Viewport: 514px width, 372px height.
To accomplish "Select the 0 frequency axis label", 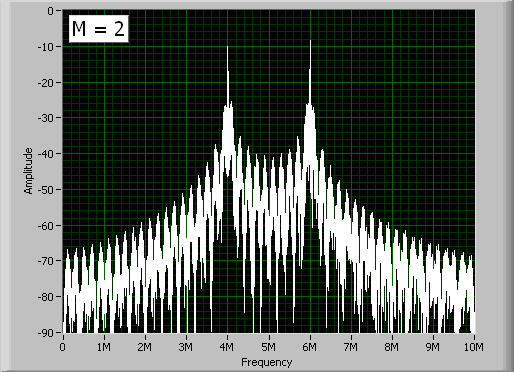I will pos(62,347).
